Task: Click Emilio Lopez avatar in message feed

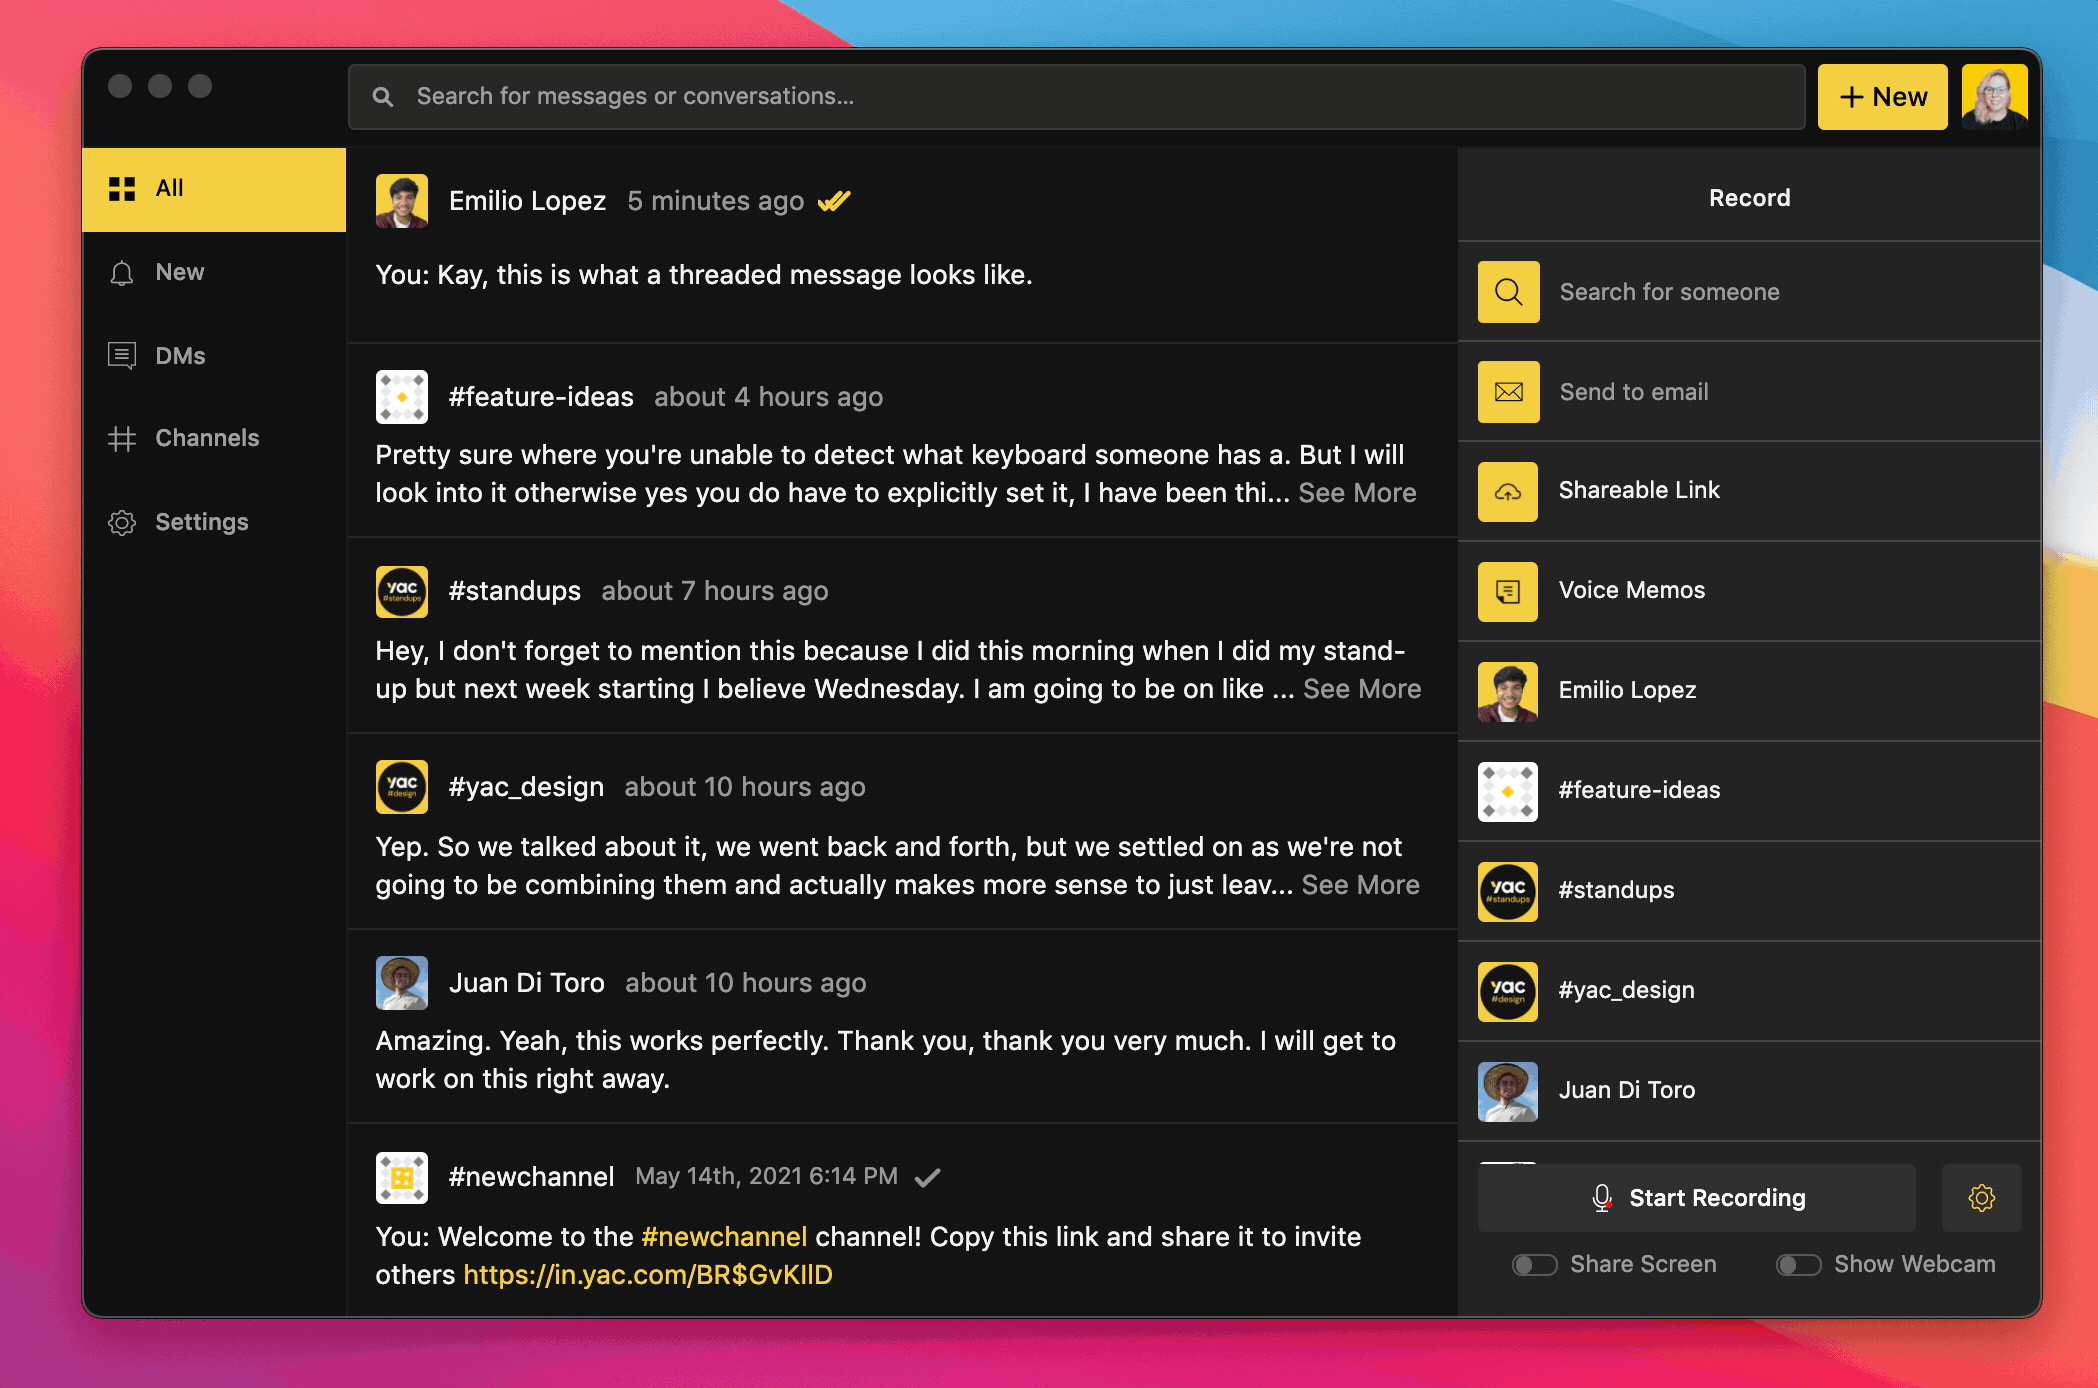Action: [x=402, y=201]
